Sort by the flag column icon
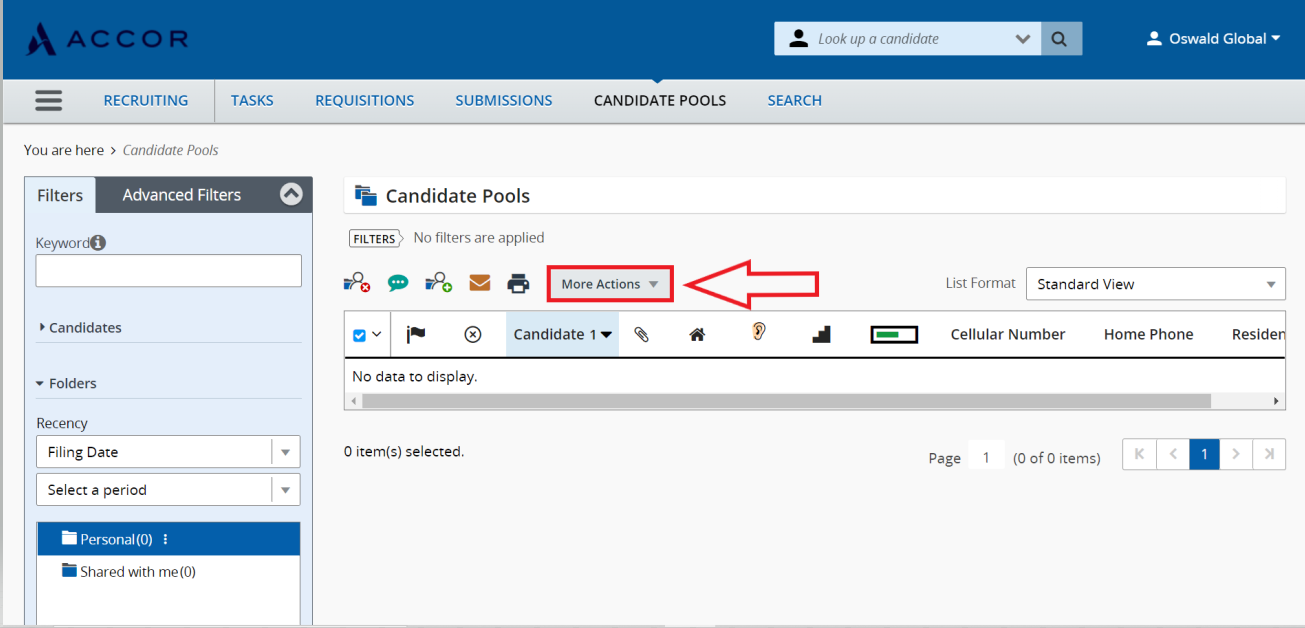The image size is (1305, 628). (415, 333)
